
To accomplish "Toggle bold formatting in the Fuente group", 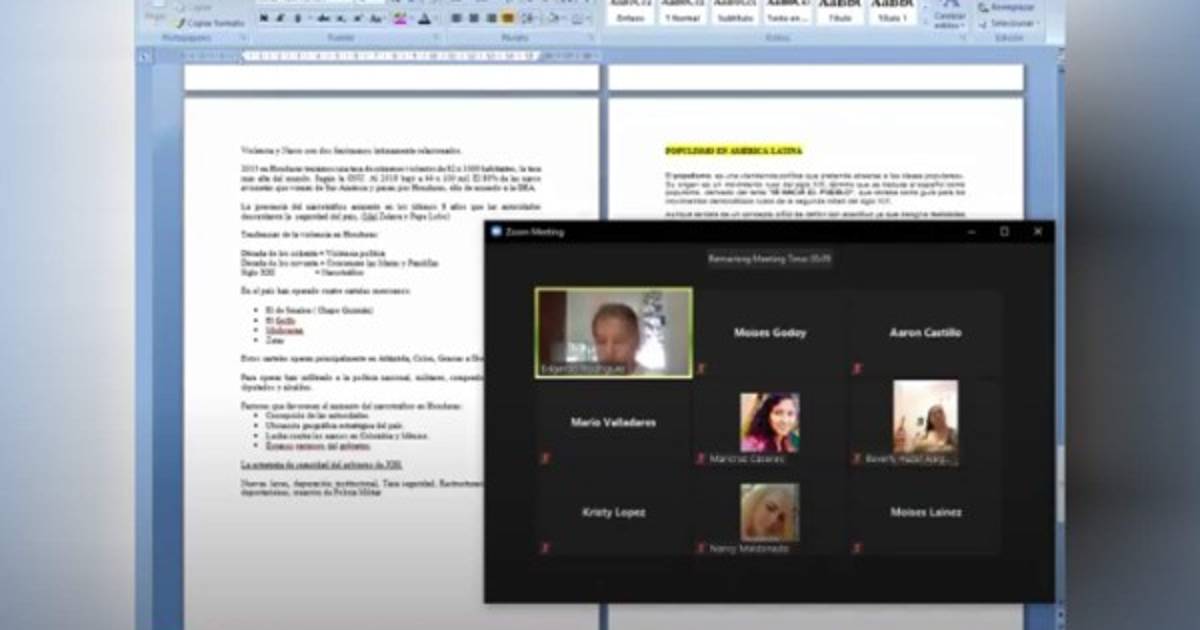I will coord(263,18).
